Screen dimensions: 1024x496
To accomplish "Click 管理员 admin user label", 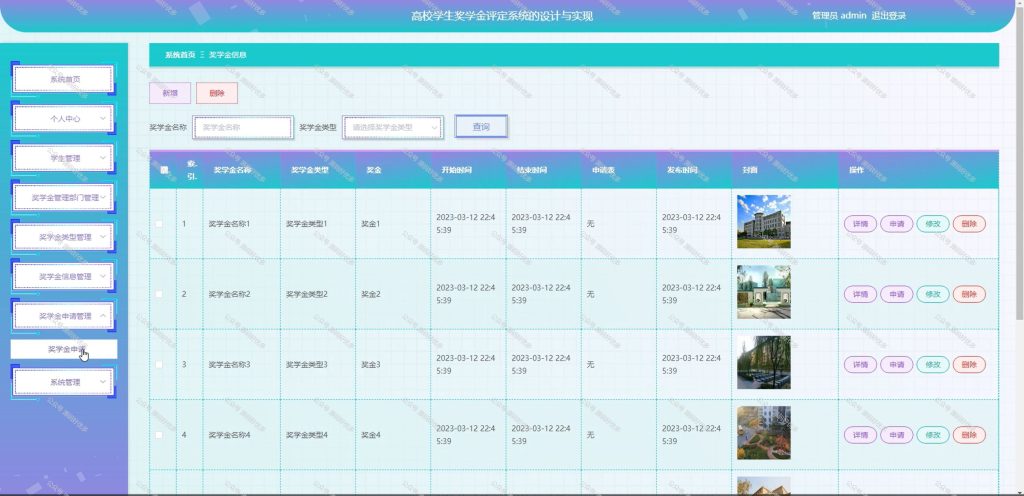I will point(839,16).
